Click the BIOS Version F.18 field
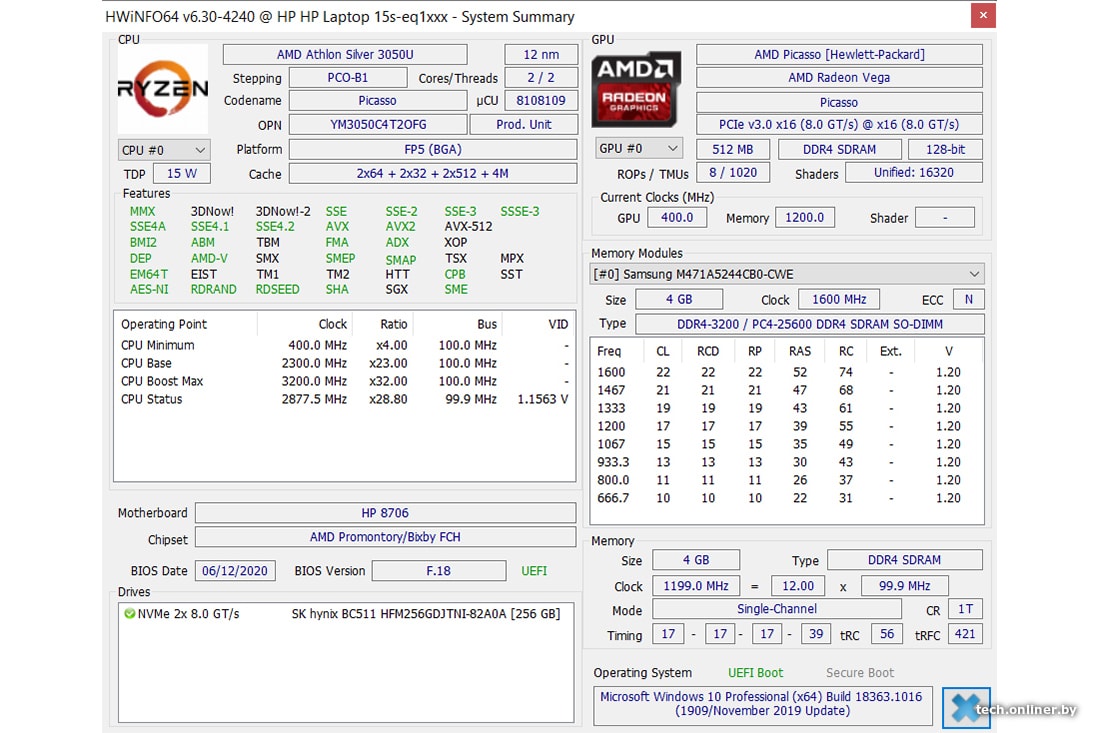The height and width of the screenshot is (733, 1100). coord(438,571)
